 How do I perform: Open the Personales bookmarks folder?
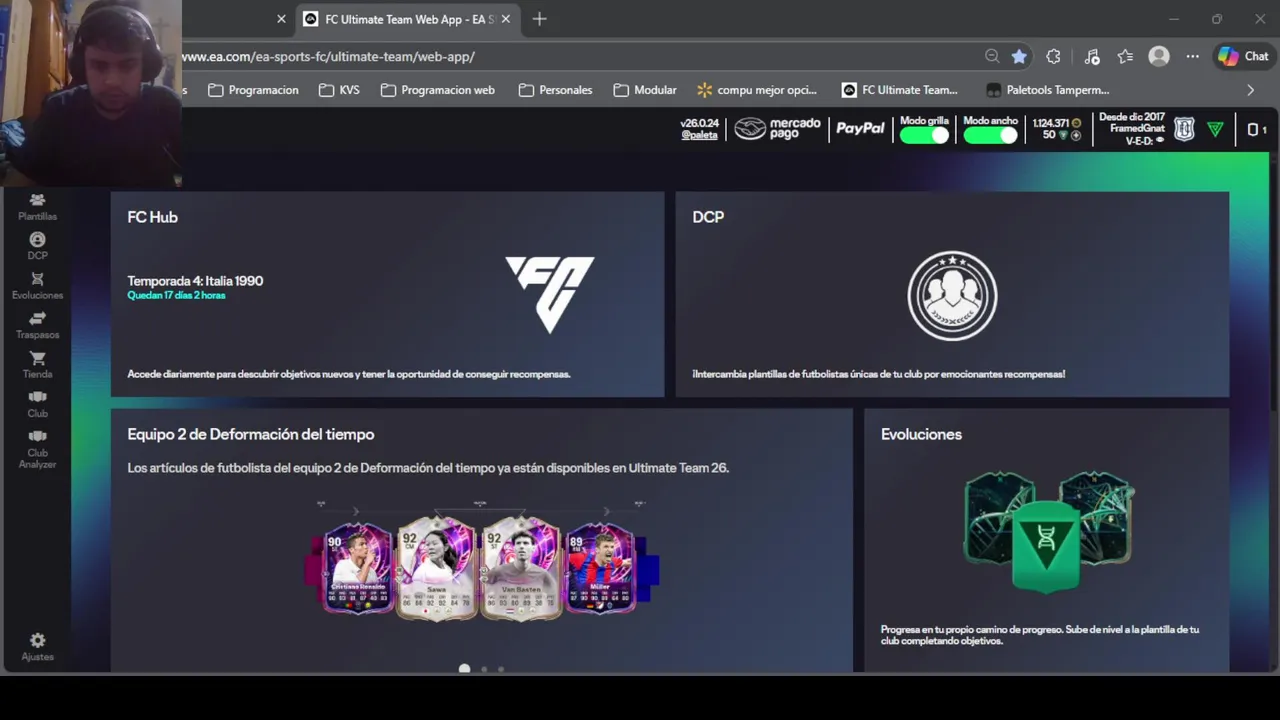tap(555, 90)
